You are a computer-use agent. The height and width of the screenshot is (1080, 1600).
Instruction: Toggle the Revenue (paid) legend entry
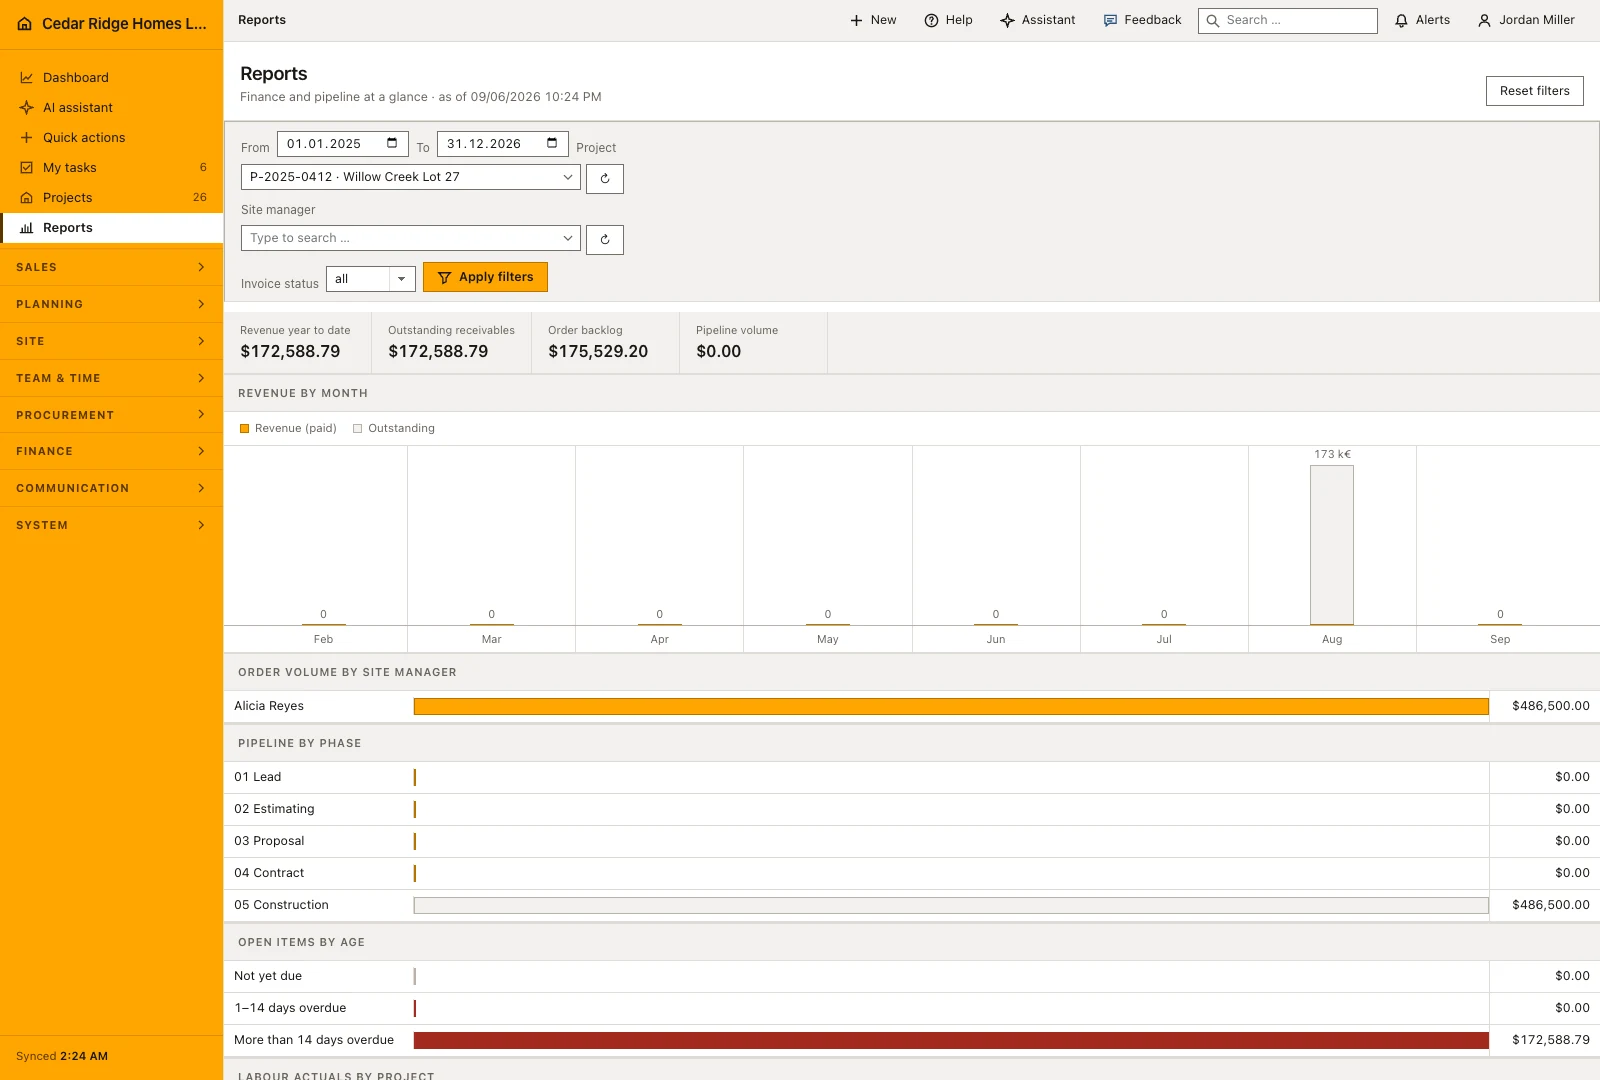[x=289, y=428]
